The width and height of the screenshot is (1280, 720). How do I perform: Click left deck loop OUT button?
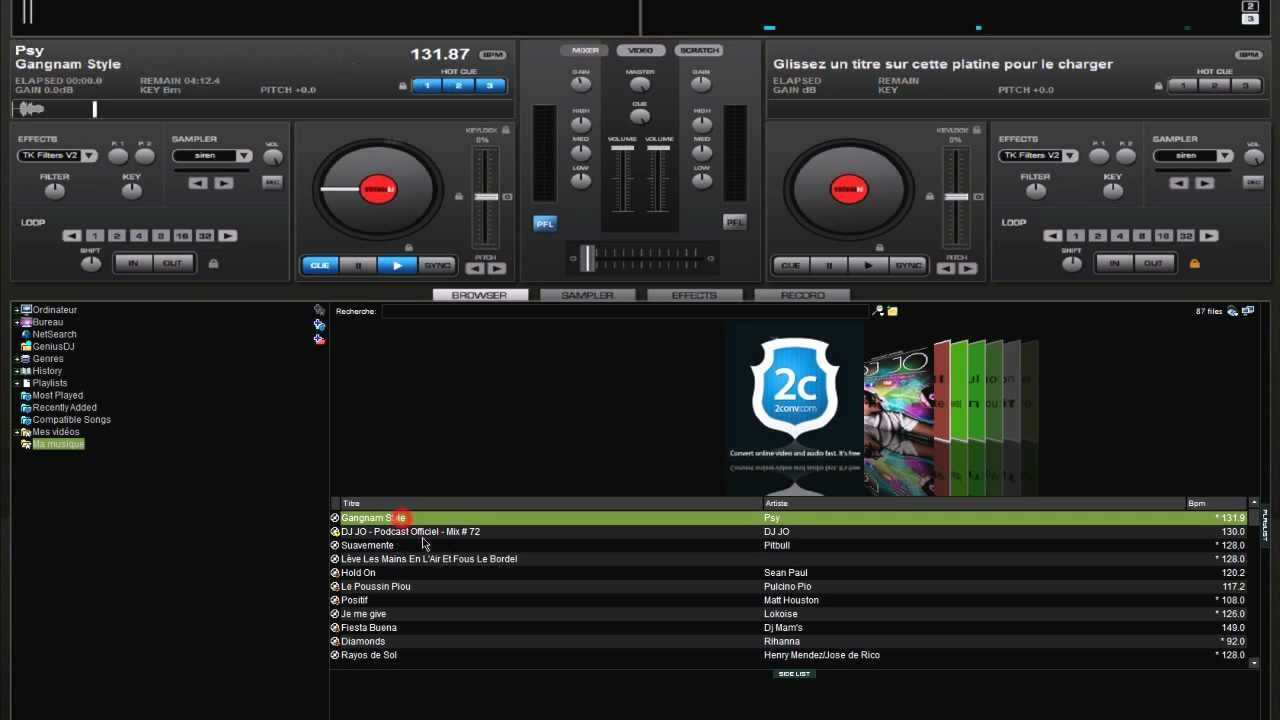click(x=173, y=263)
